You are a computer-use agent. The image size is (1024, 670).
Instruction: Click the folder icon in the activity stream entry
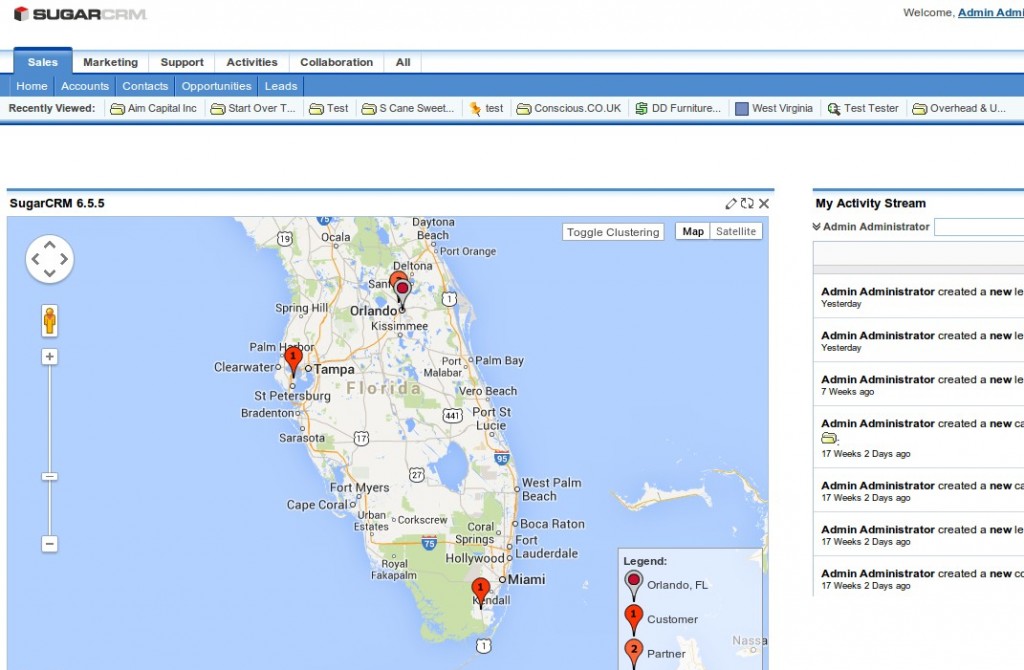click(x=829, y=438)
